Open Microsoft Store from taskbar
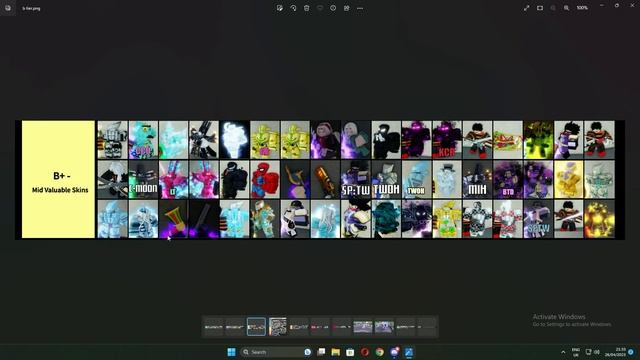This screenshot has width=640, height=360. coord(350,352)
